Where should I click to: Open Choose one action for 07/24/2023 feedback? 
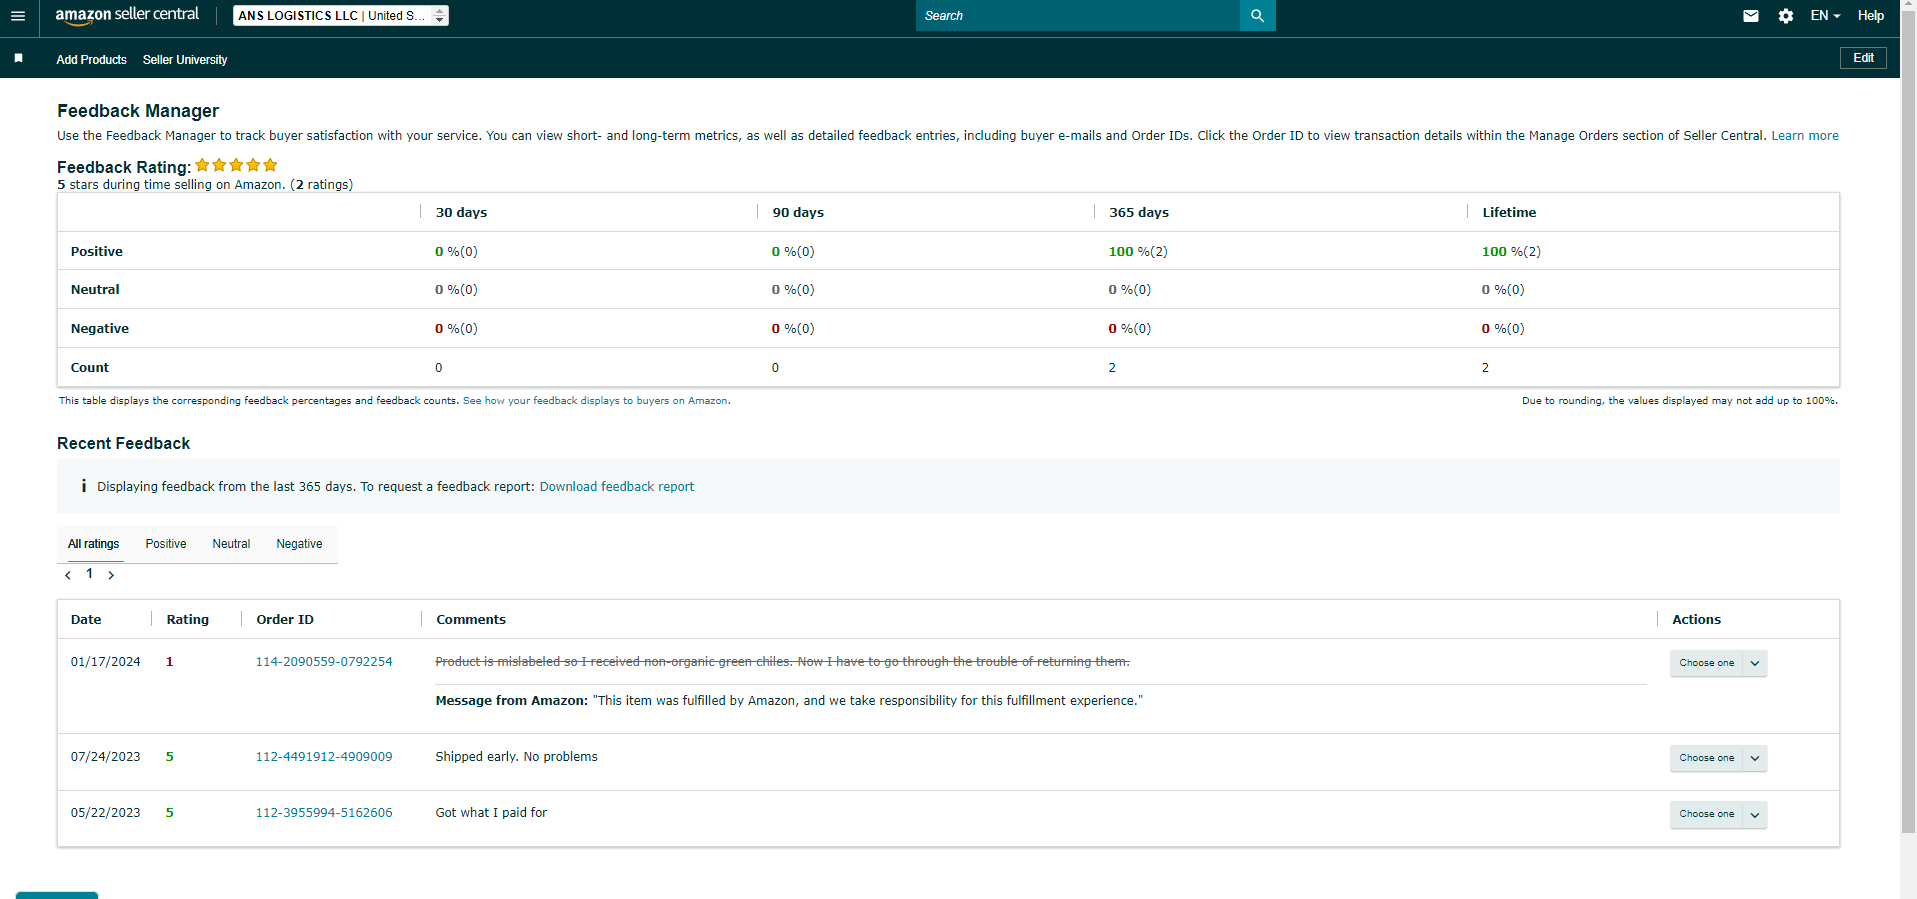1718,758
